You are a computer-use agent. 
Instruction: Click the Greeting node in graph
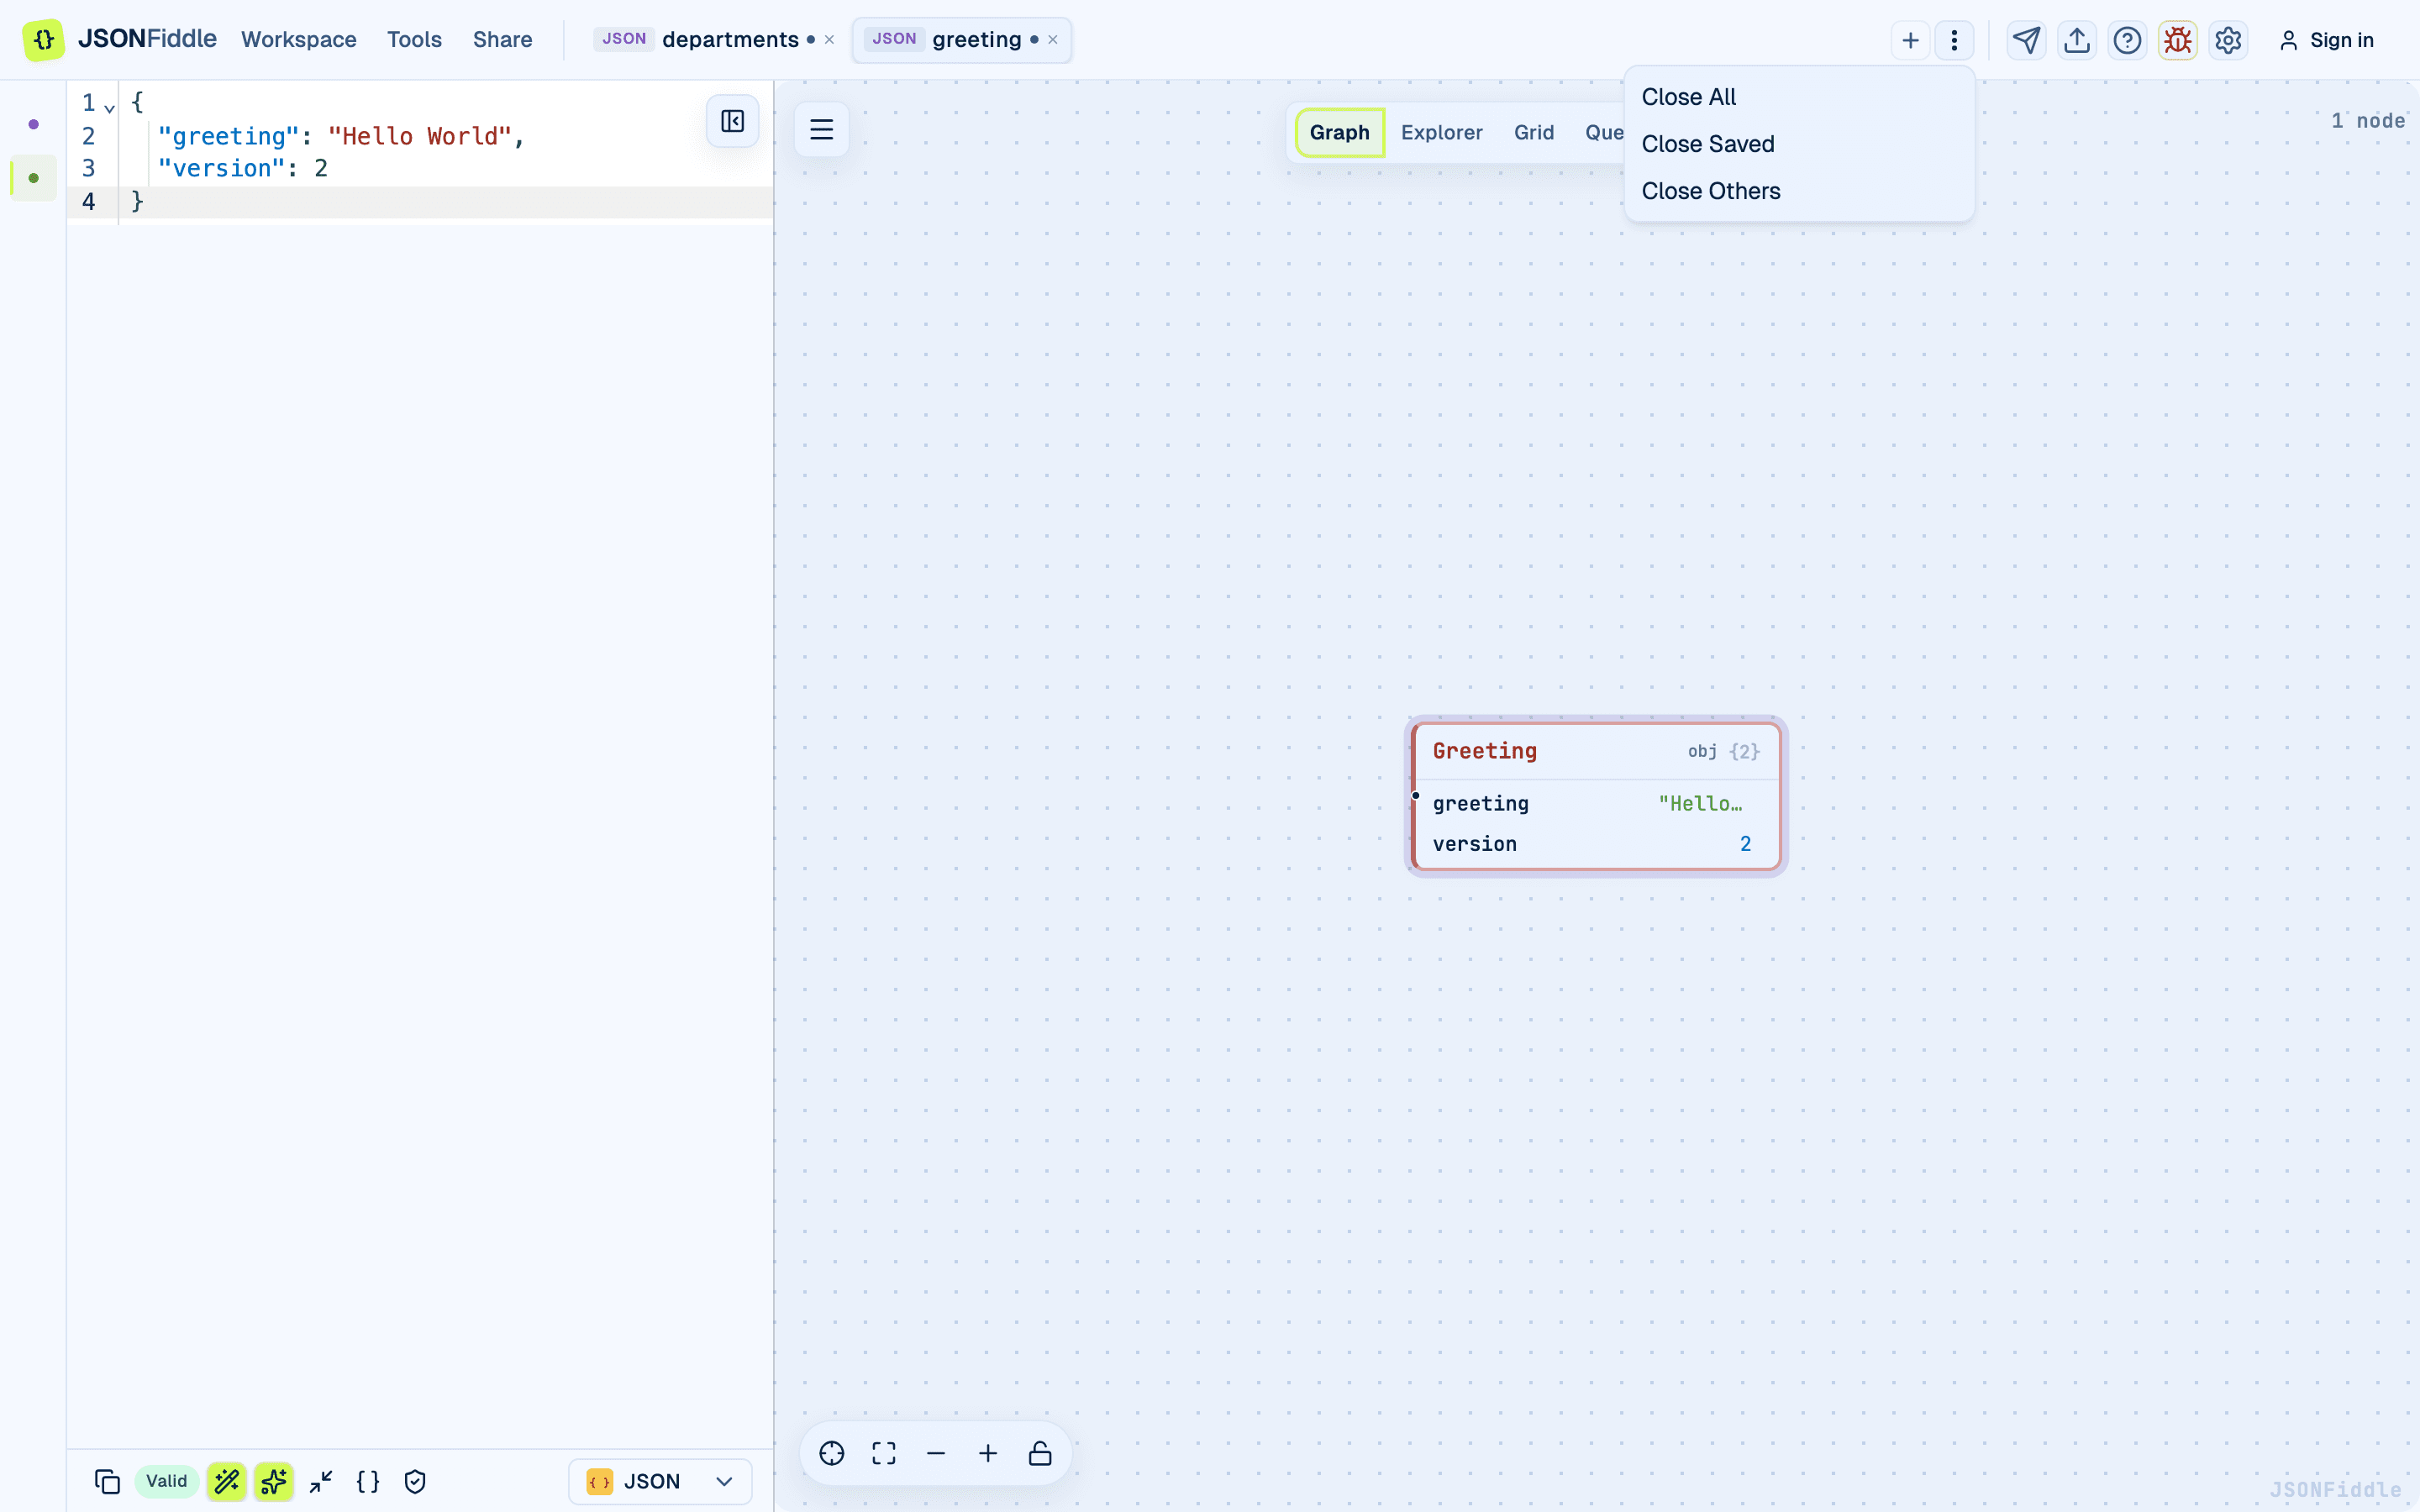pos(1596,796)
